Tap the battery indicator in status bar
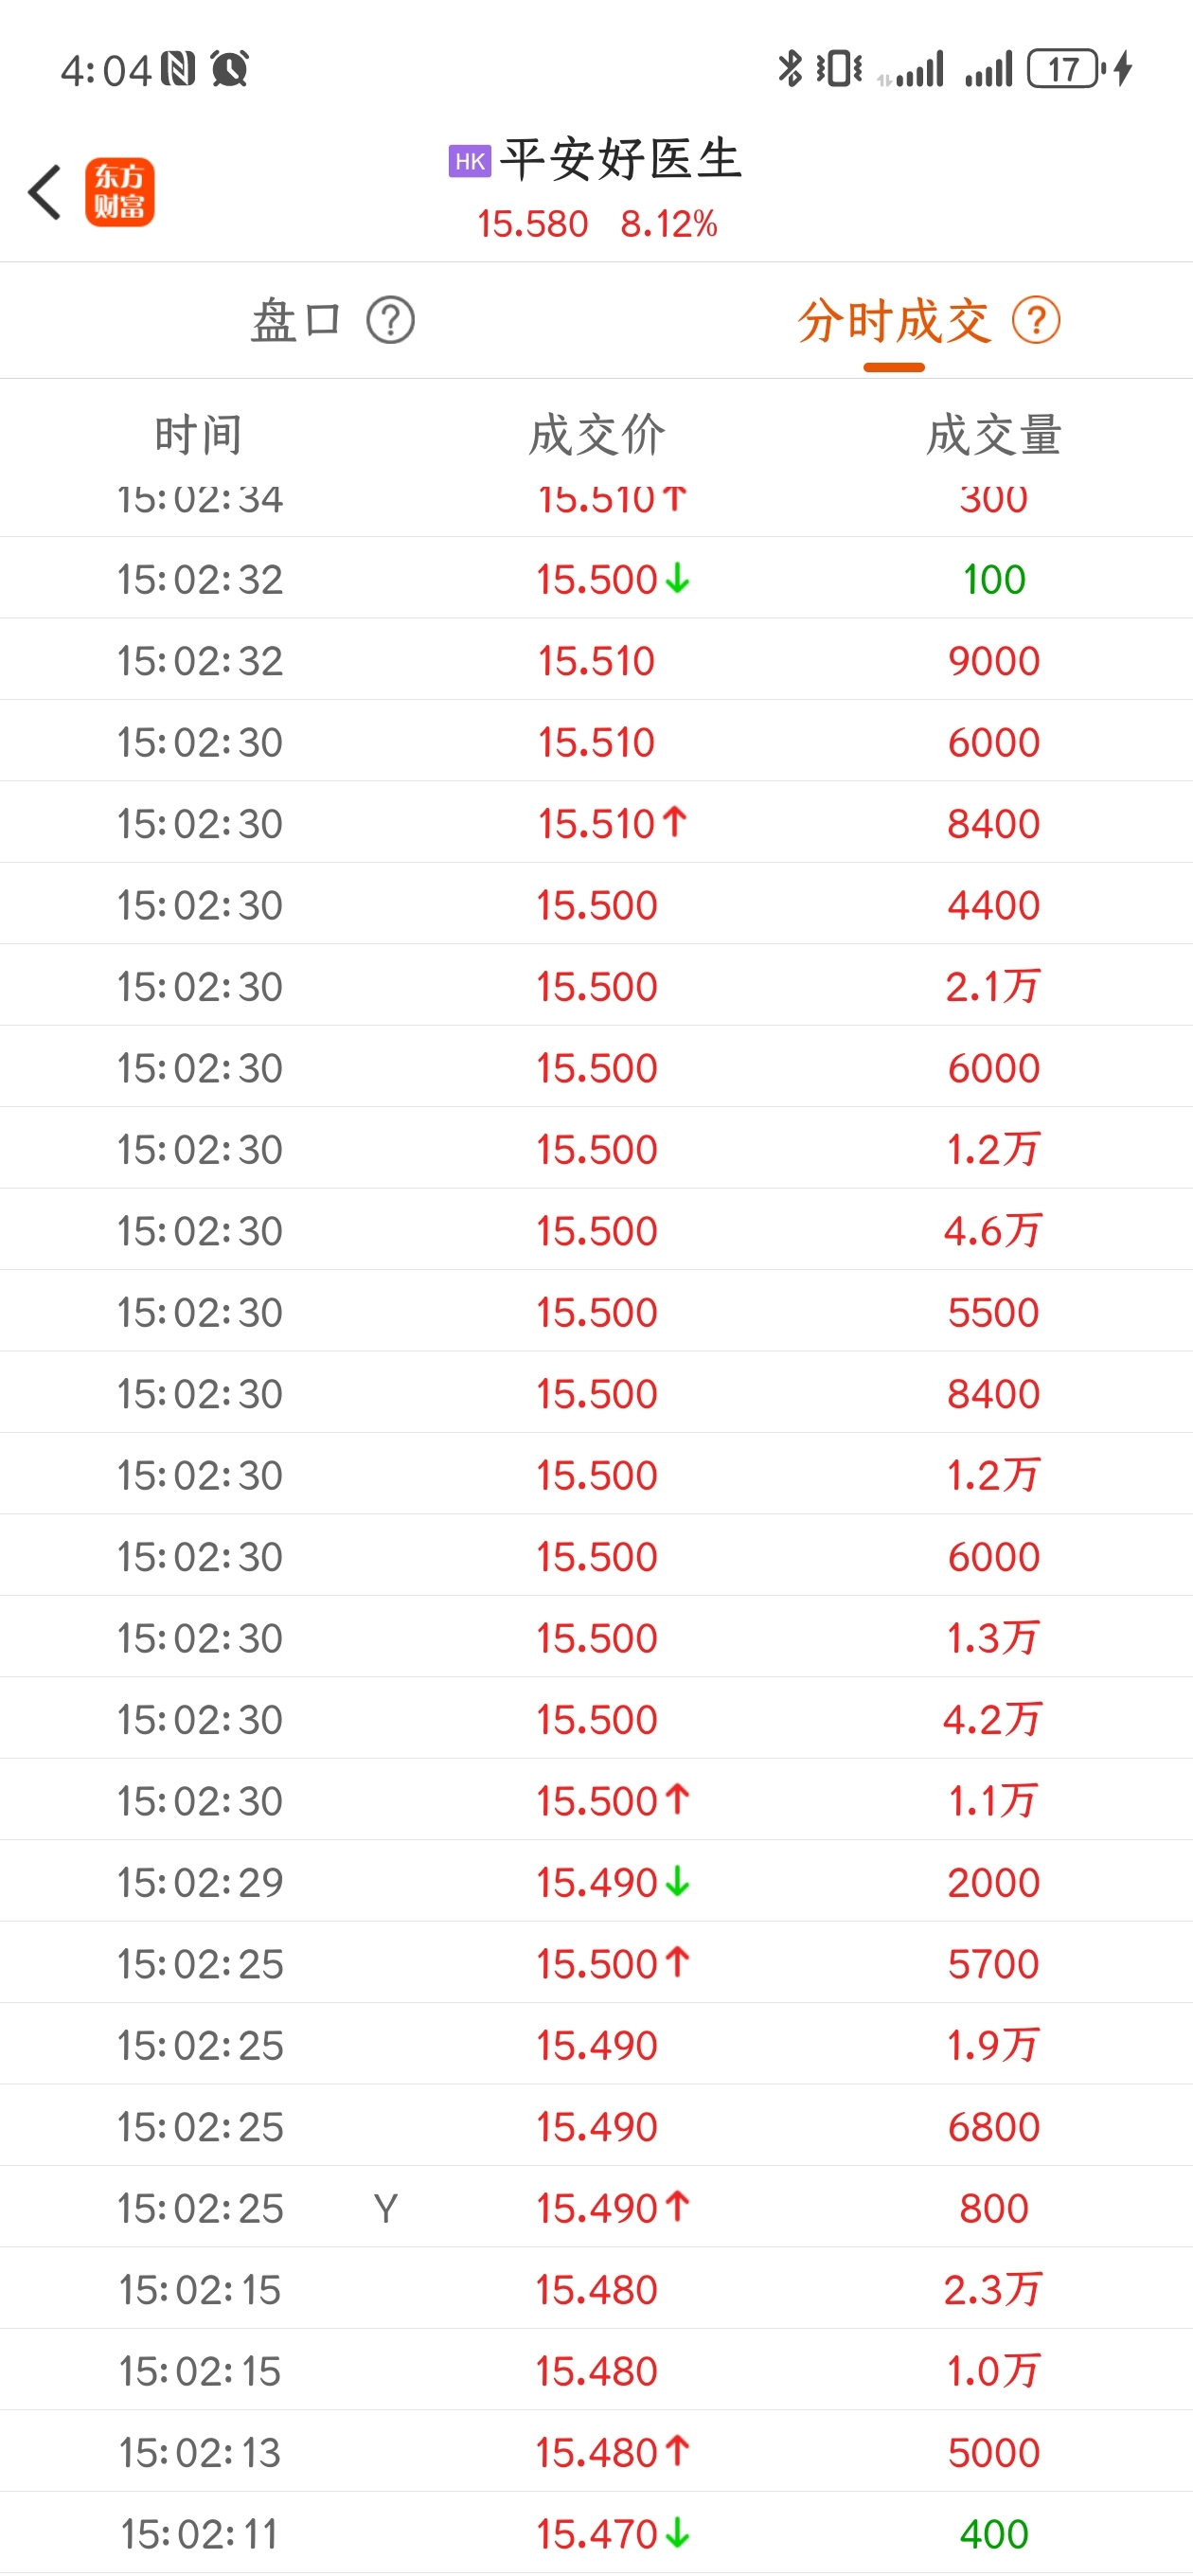 (1066, 69)
